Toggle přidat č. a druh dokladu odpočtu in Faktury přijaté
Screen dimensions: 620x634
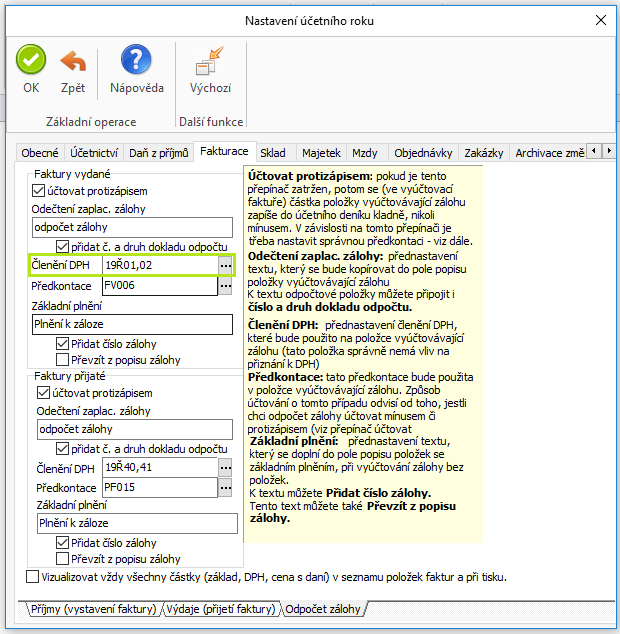point(62,448)
